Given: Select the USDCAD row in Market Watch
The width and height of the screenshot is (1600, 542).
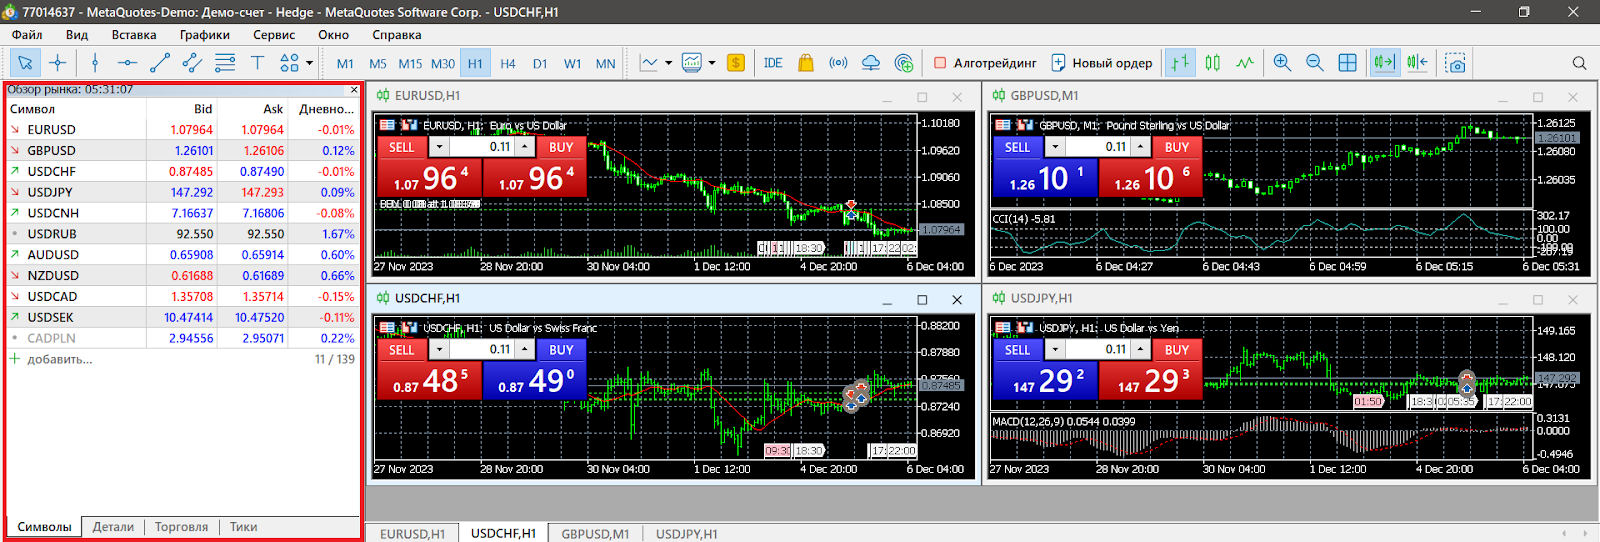Looking at the screenshot, I should tap(52, 297).
